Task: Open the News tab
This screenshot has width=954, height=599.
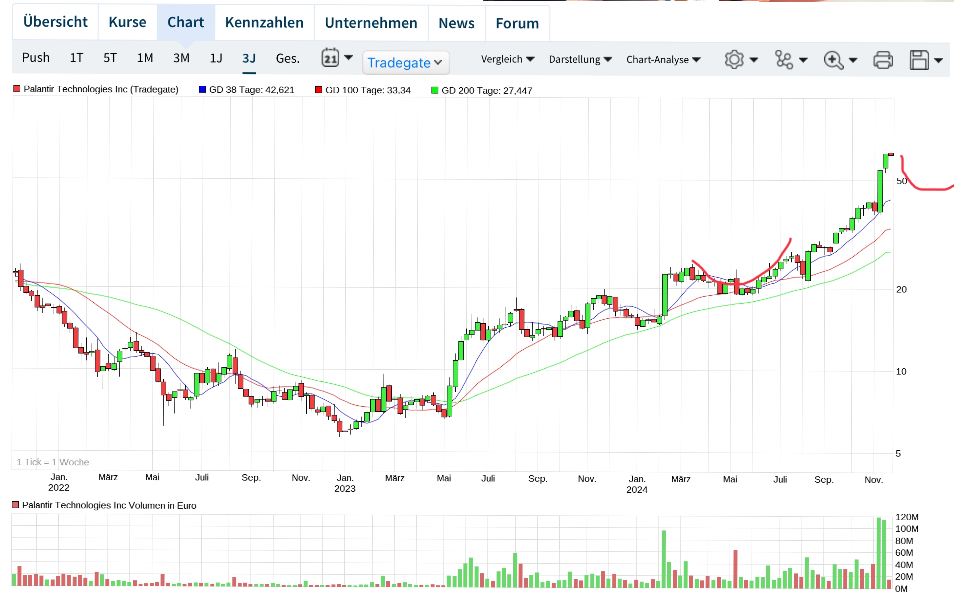Action: pyautogui.click(x=456, y=23)
